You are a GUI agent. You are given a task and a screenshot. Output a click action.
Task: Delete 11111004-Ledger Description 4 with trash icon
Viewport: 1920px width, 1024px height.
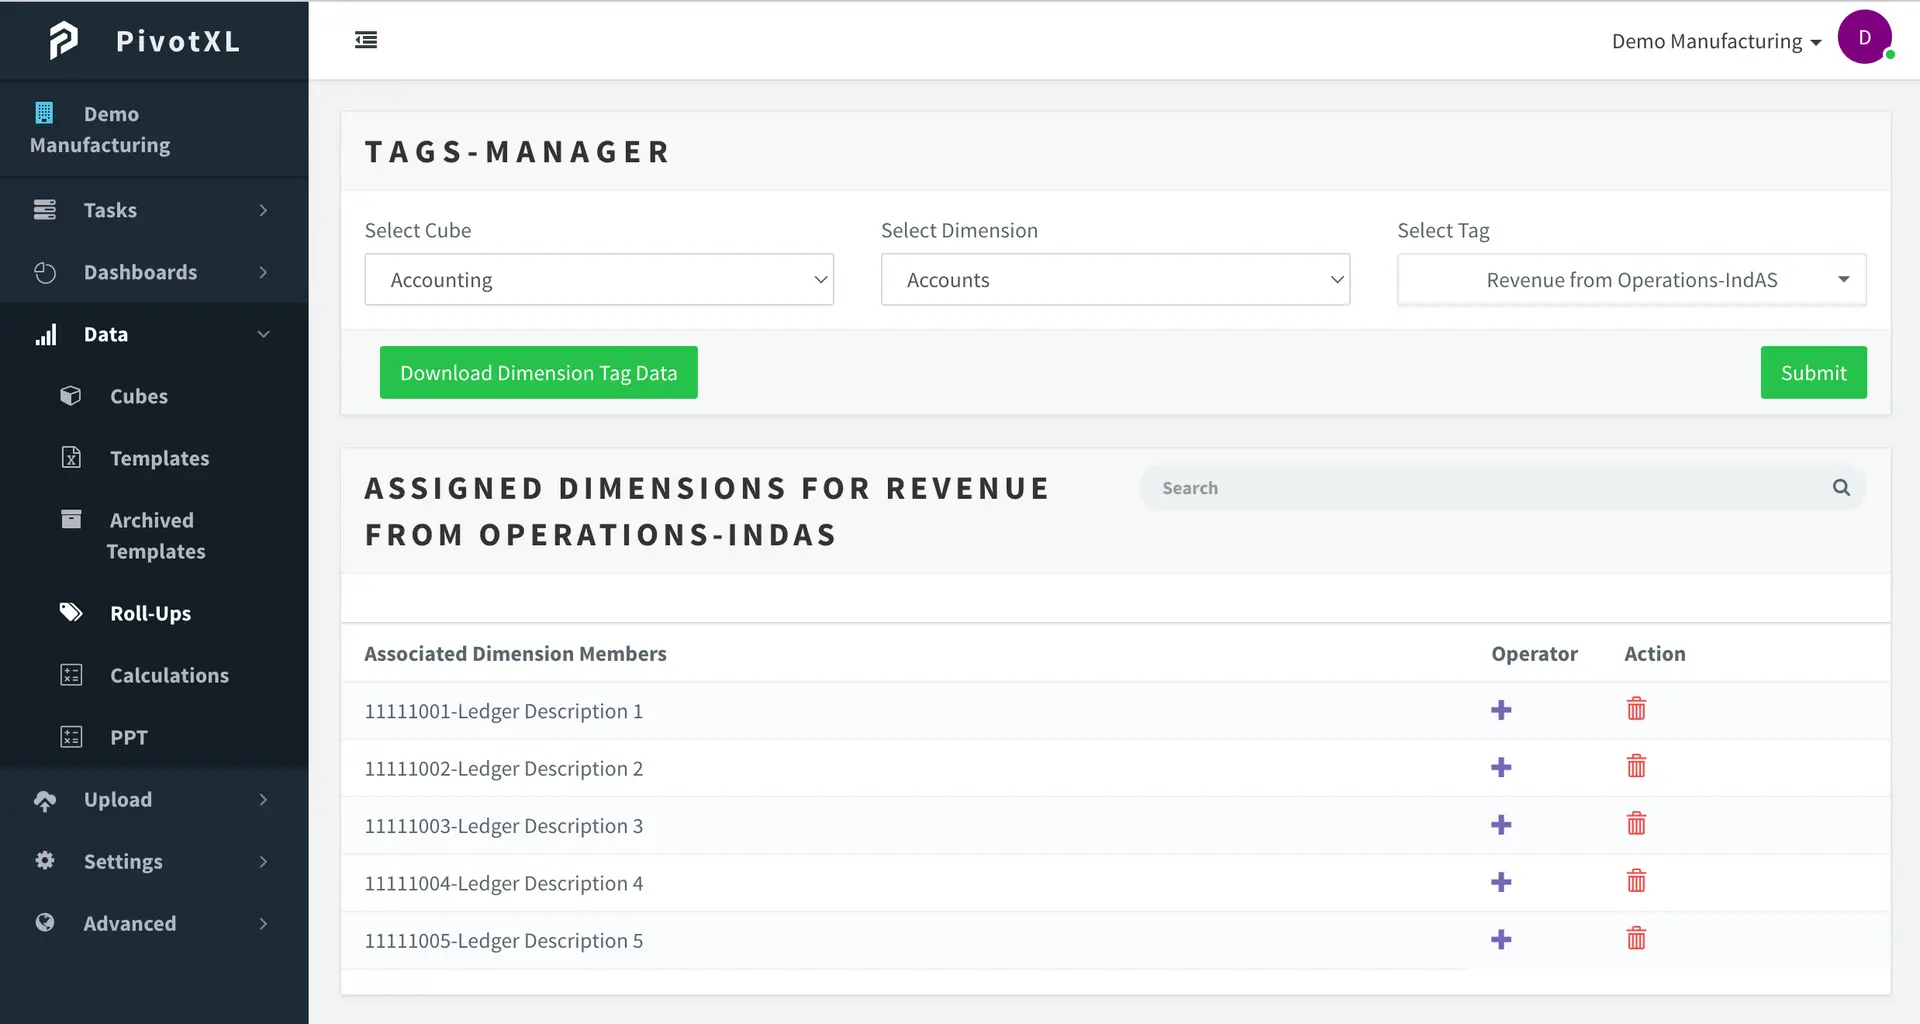1636,881
